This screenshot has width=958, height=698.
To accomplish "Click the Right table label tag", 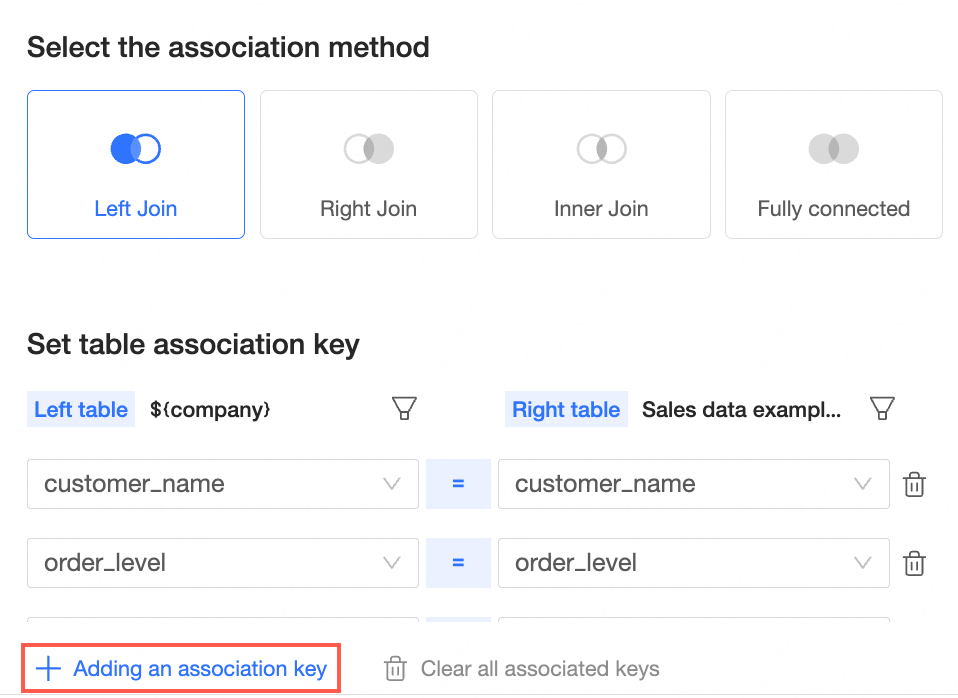I will tap(566, 409).
